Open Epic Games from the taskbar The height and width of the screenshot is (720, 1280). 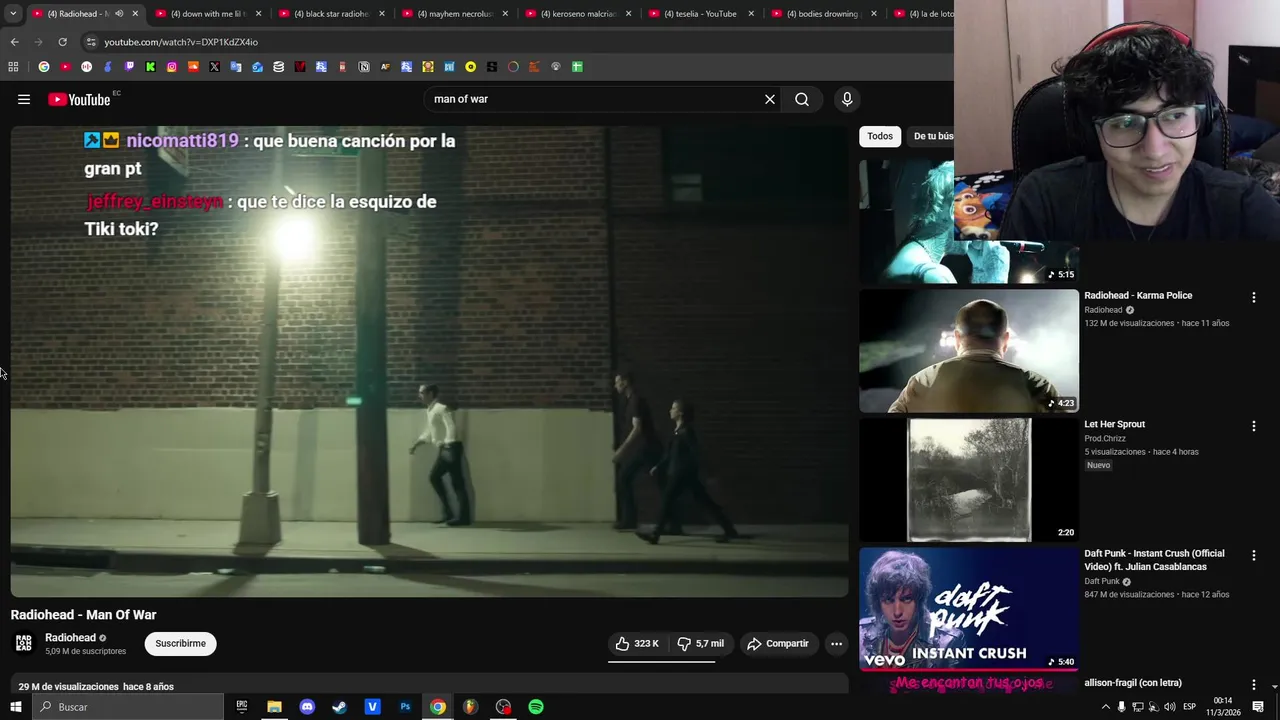[242, 707]
